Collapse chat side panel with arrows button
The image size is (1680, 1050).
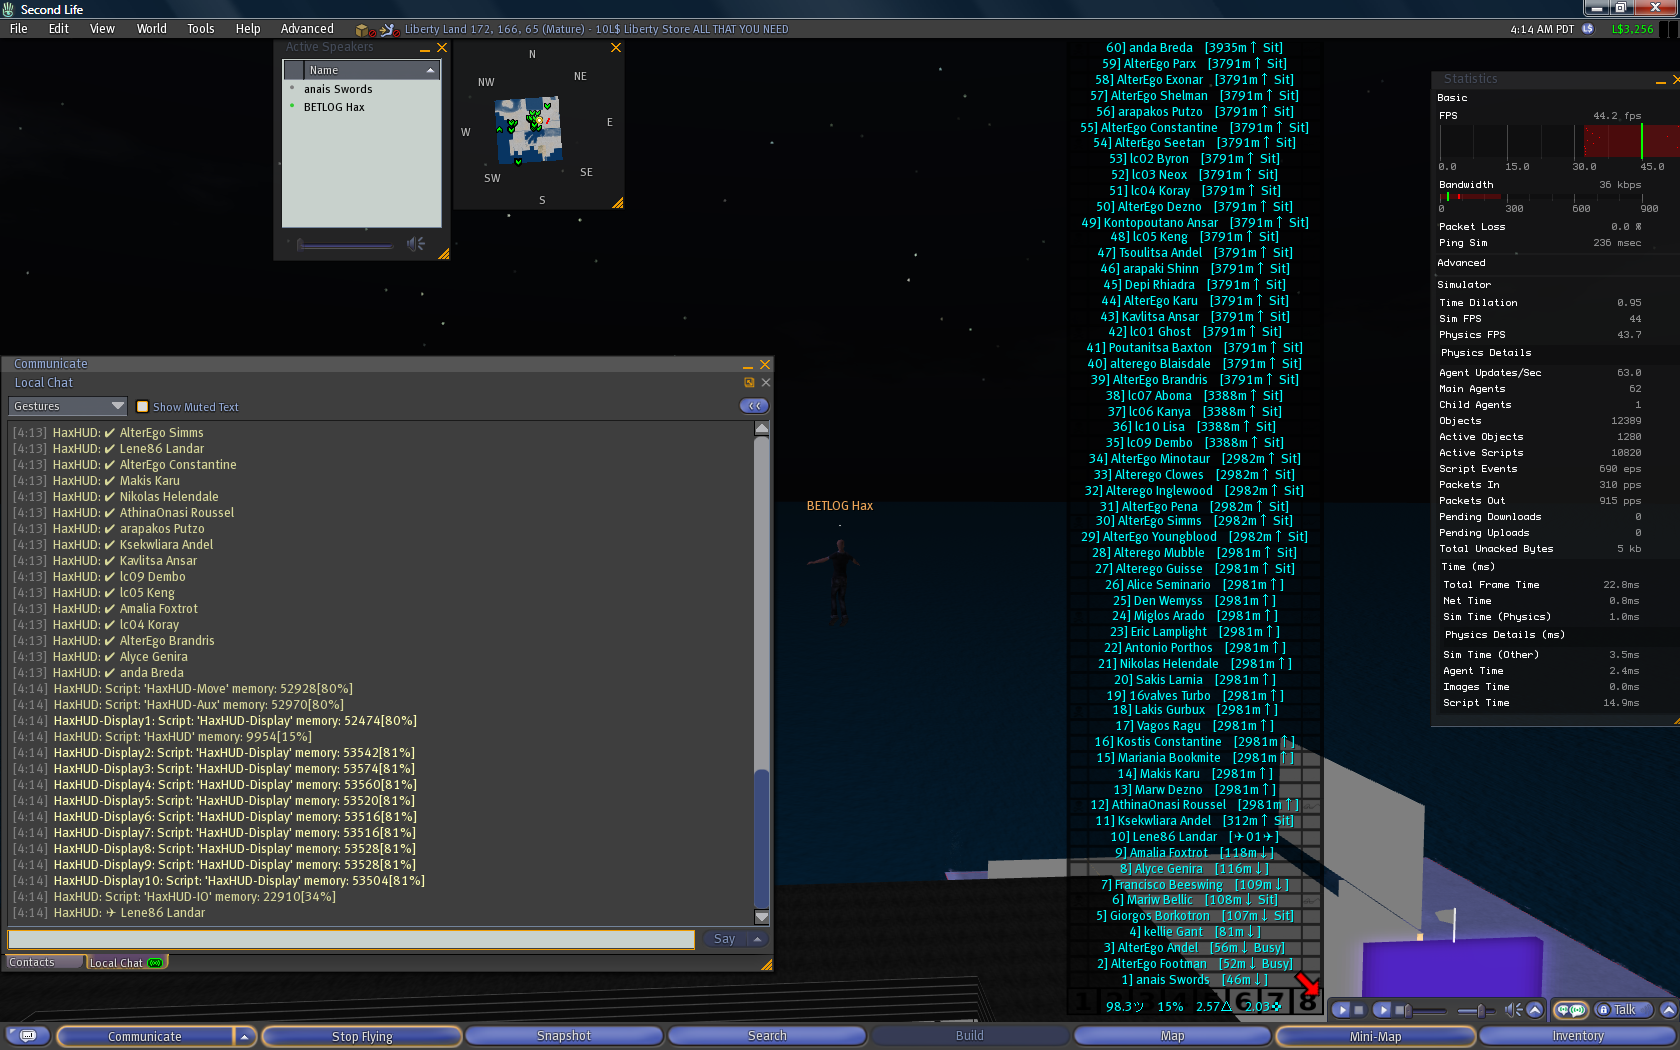(x=754, y=406)
